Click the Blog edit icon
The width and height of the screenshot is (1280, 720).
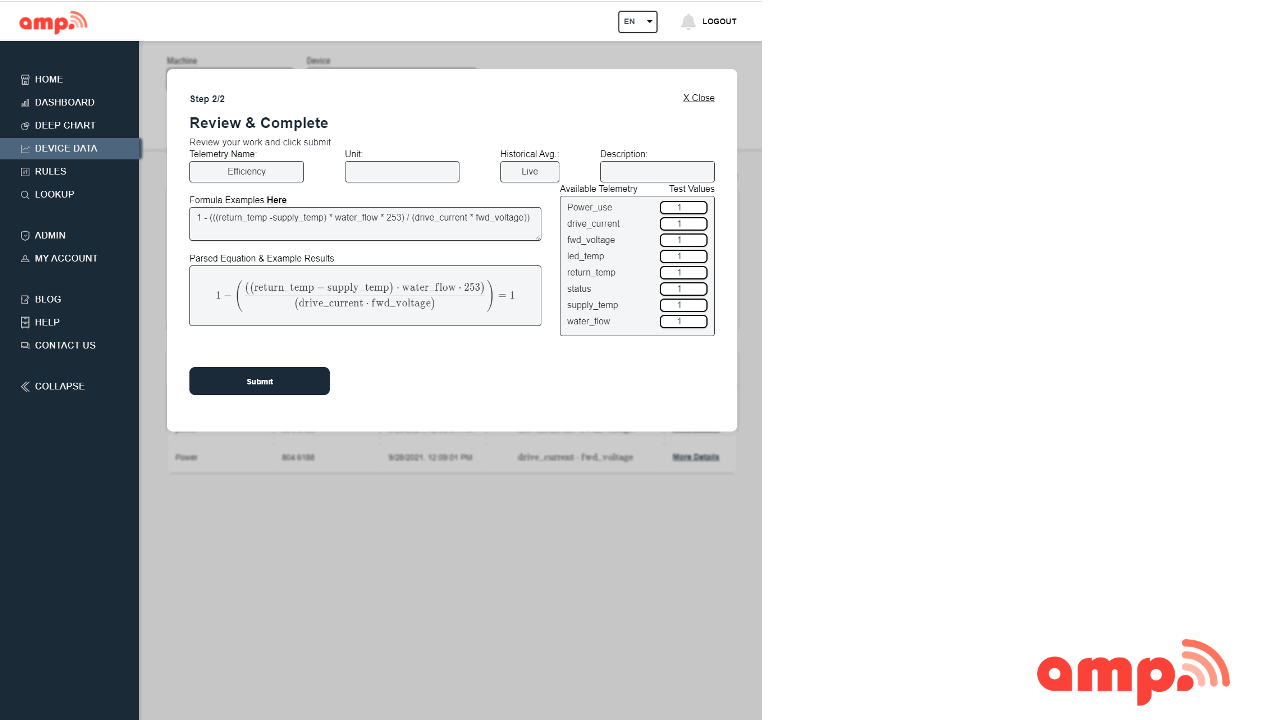click(25, 300)
